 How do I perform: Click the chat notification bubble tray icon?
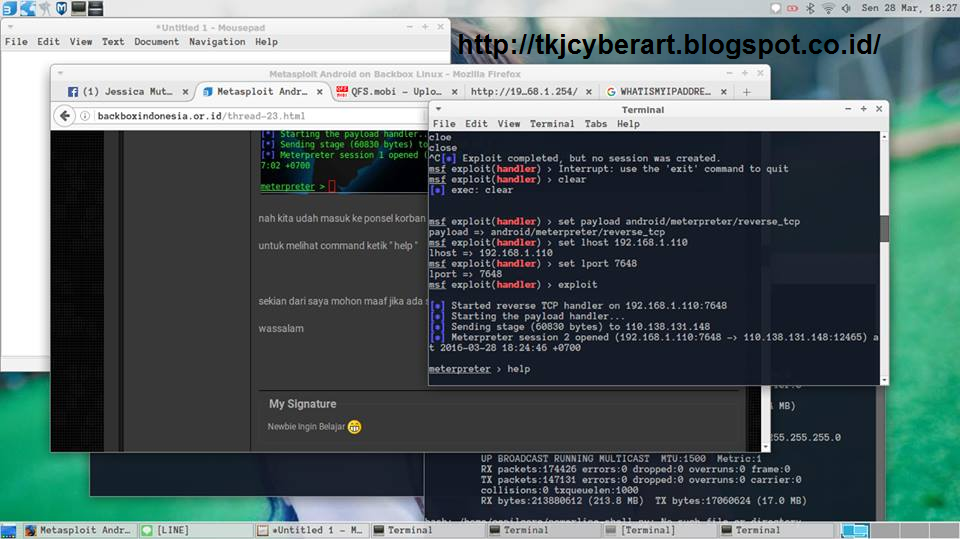(x=775, y=8)
